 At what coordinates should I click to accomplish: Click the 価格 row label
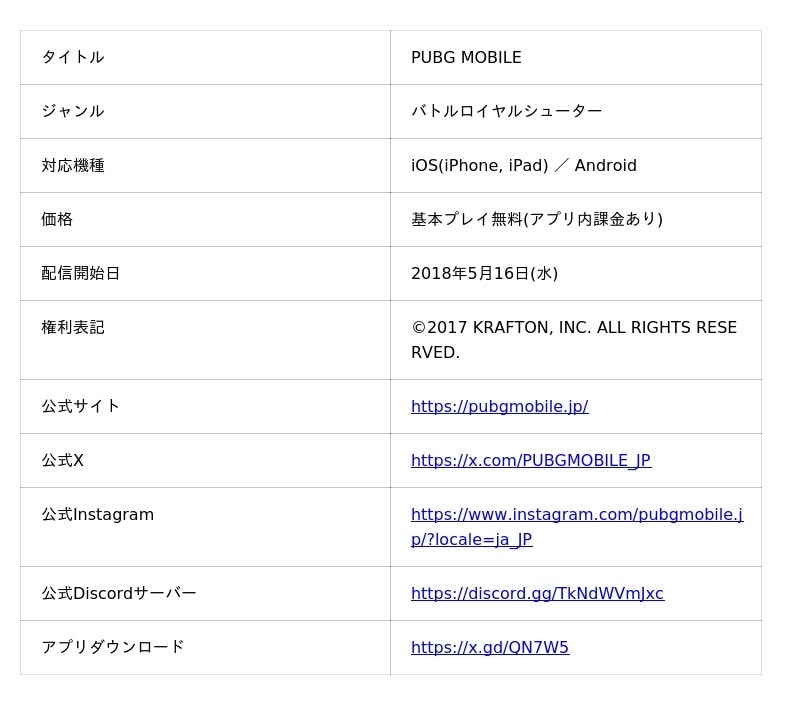coord(57,219)
